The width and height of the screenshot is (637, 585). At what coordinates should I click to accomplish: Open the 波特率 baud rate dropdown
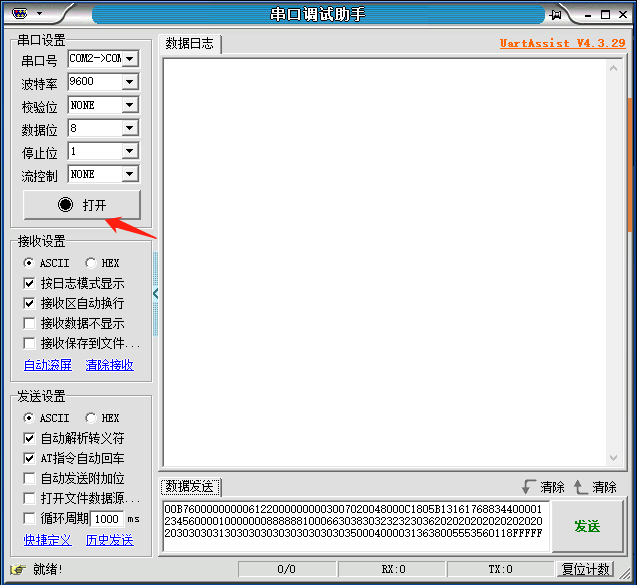[130, 82]
